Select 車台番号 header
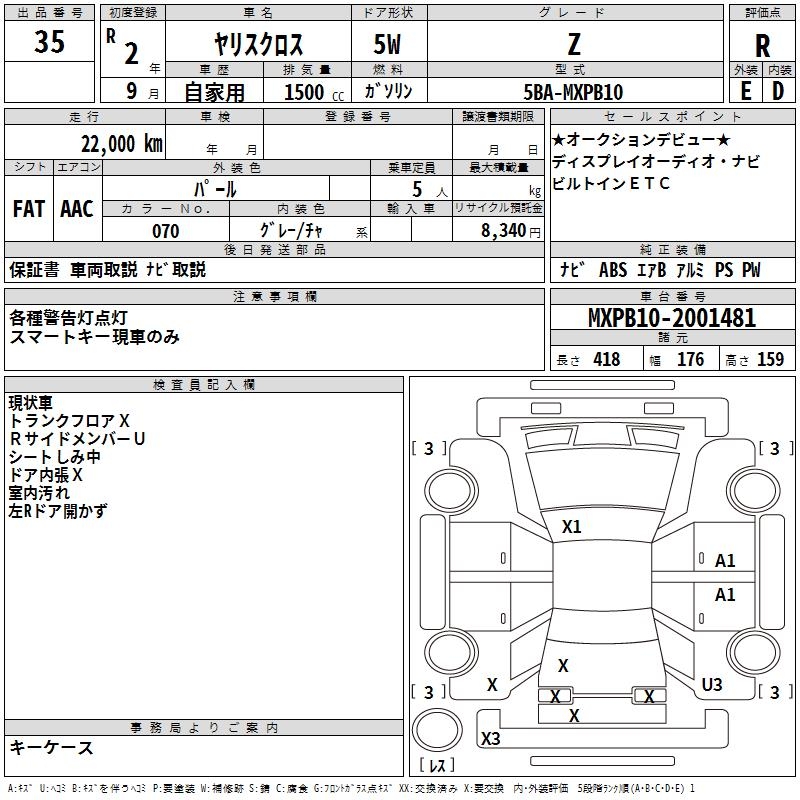Viewport: 800px width, 800px height. click(673, 296)
